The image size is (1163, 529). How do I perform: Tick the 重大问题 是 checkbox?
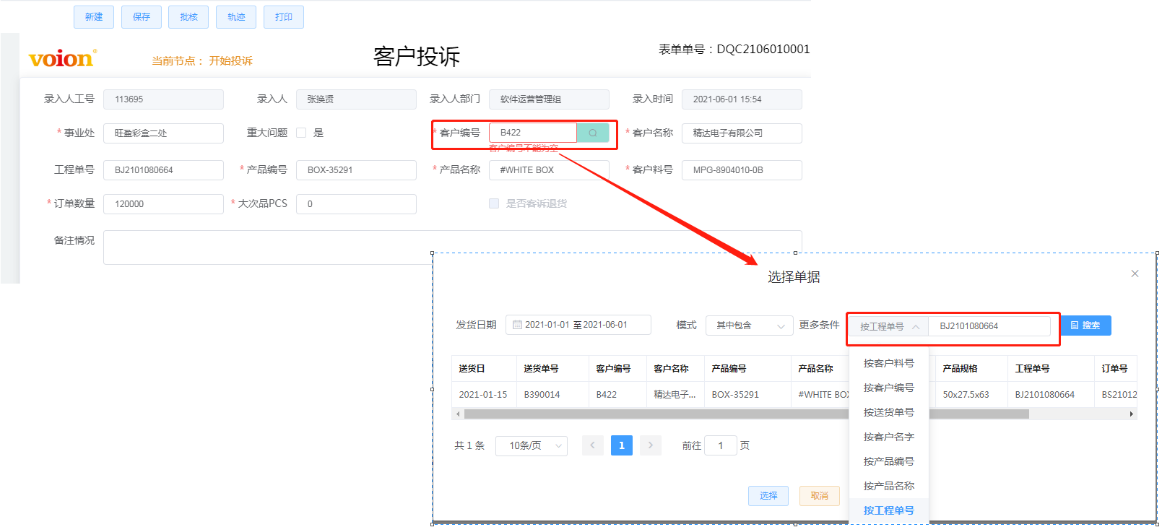(301, 133)
